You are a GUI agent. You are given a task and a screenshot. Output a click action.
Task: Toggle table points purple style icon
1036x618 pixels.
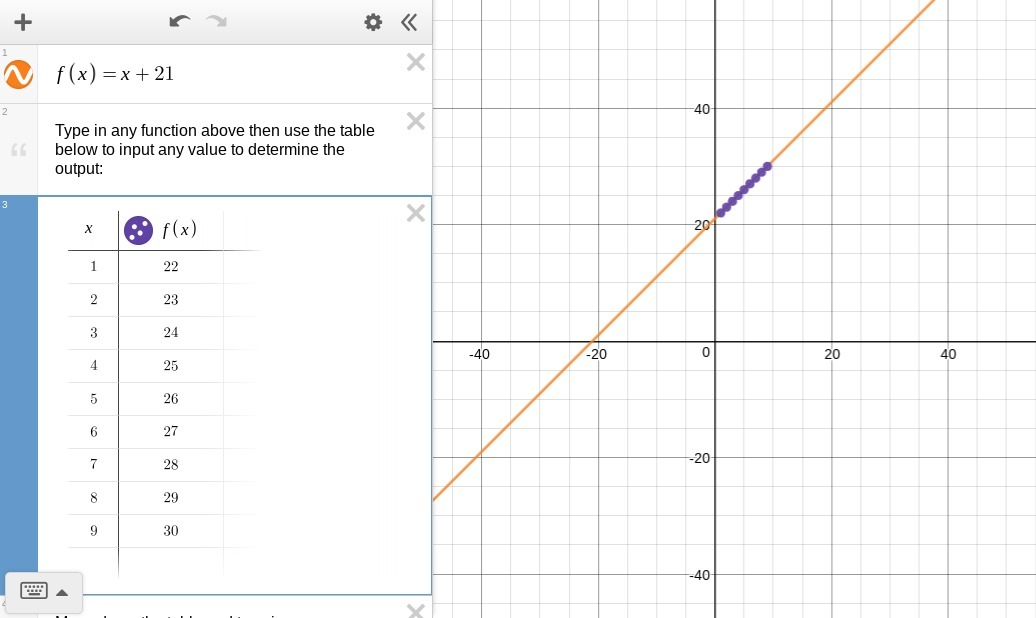[x=138, y=230]
